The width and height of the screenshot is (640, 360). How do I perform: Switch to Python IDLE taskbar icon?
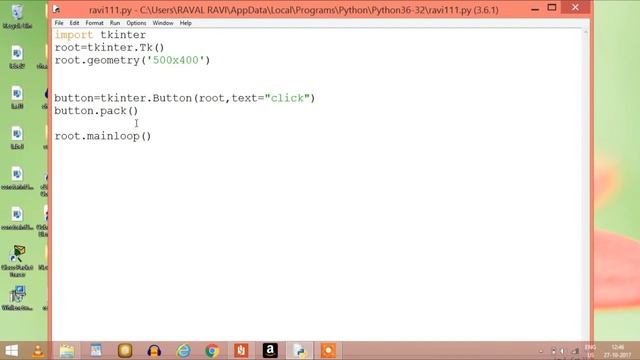pyautogui.click(x=300, y=351)
